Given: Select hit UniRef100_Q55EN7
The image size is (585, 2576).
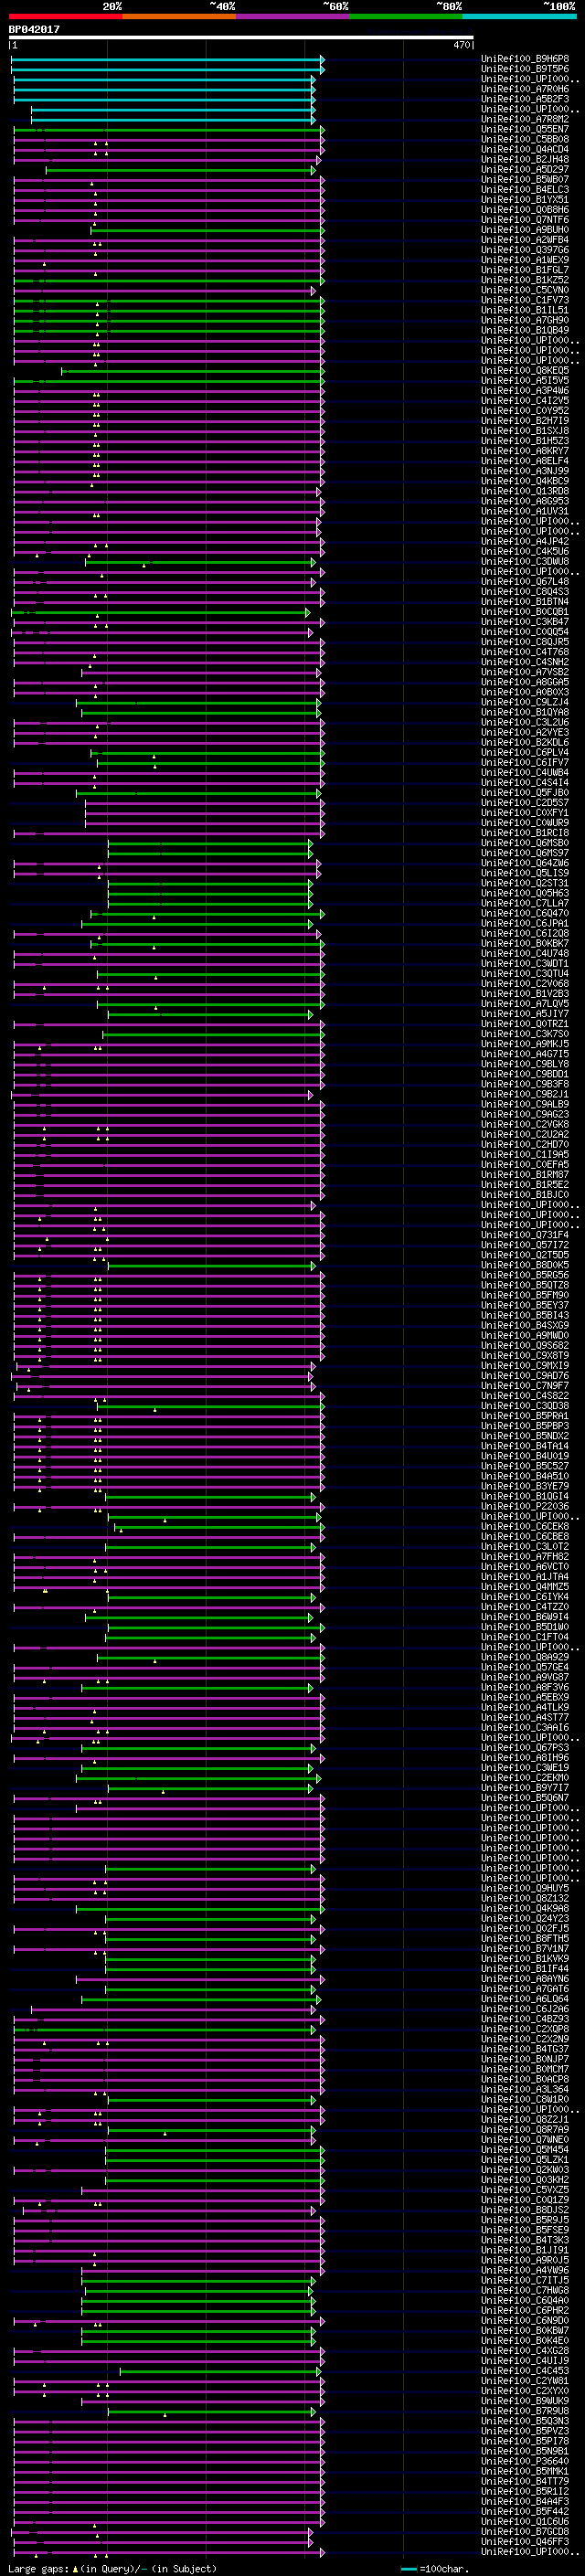Looking at the screenshot, I should point(525,129).
